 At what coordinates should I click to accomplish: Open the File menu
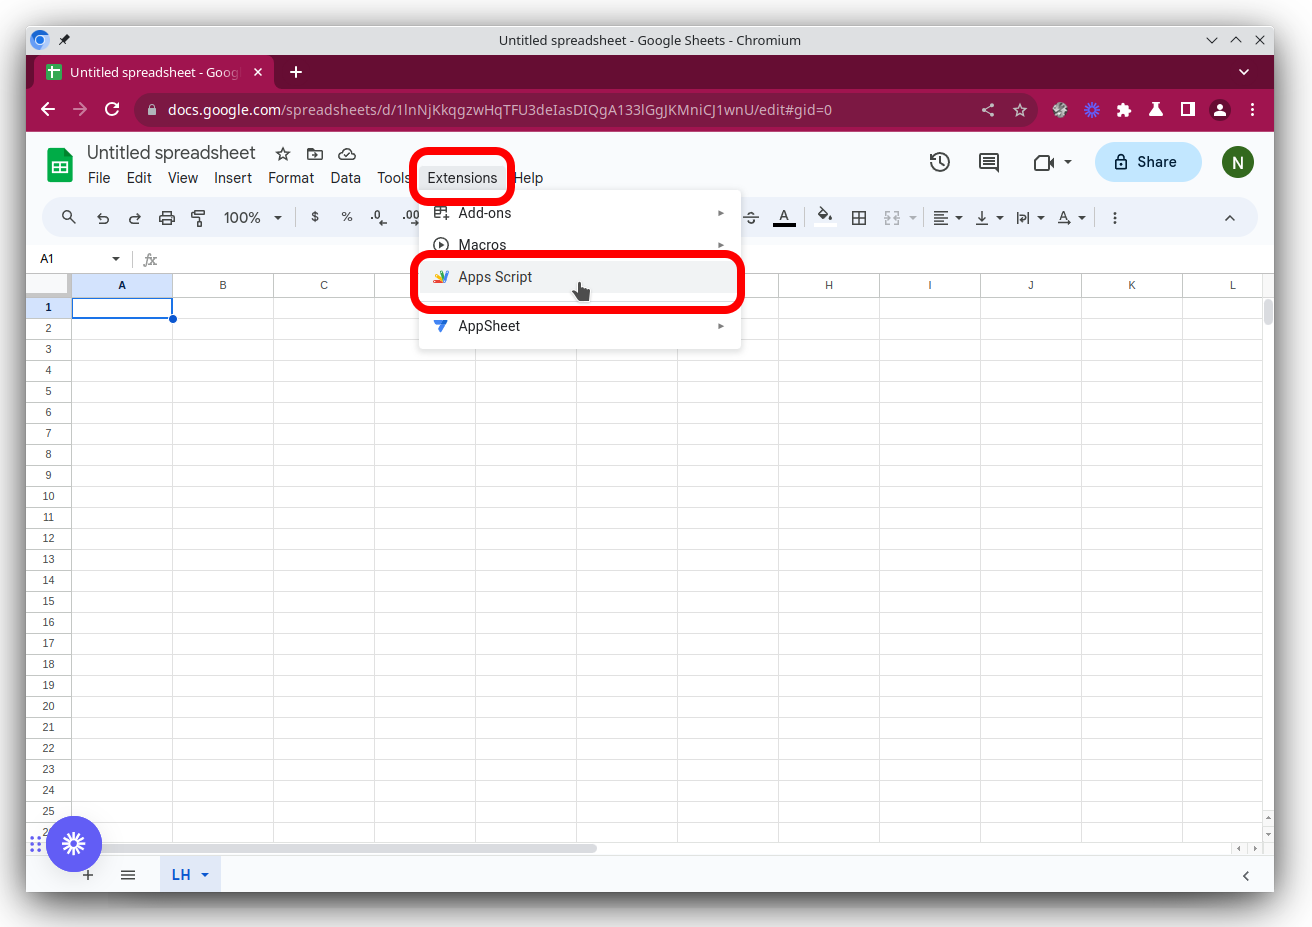coord(99,178)
